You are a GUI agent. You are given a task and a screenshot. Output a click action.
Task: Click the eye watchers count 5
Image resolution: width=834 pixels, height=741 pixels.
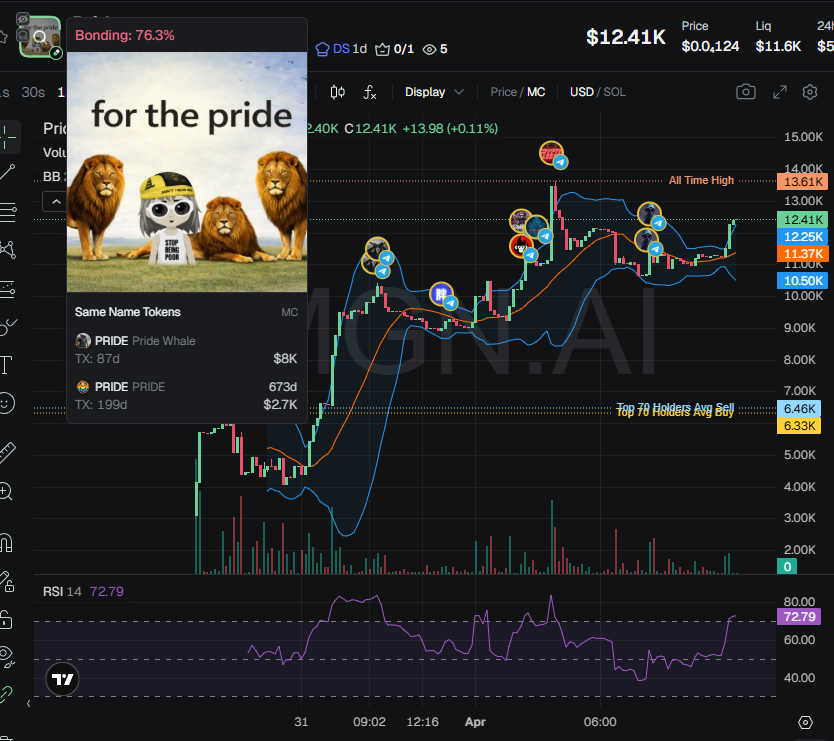[435, 49]
